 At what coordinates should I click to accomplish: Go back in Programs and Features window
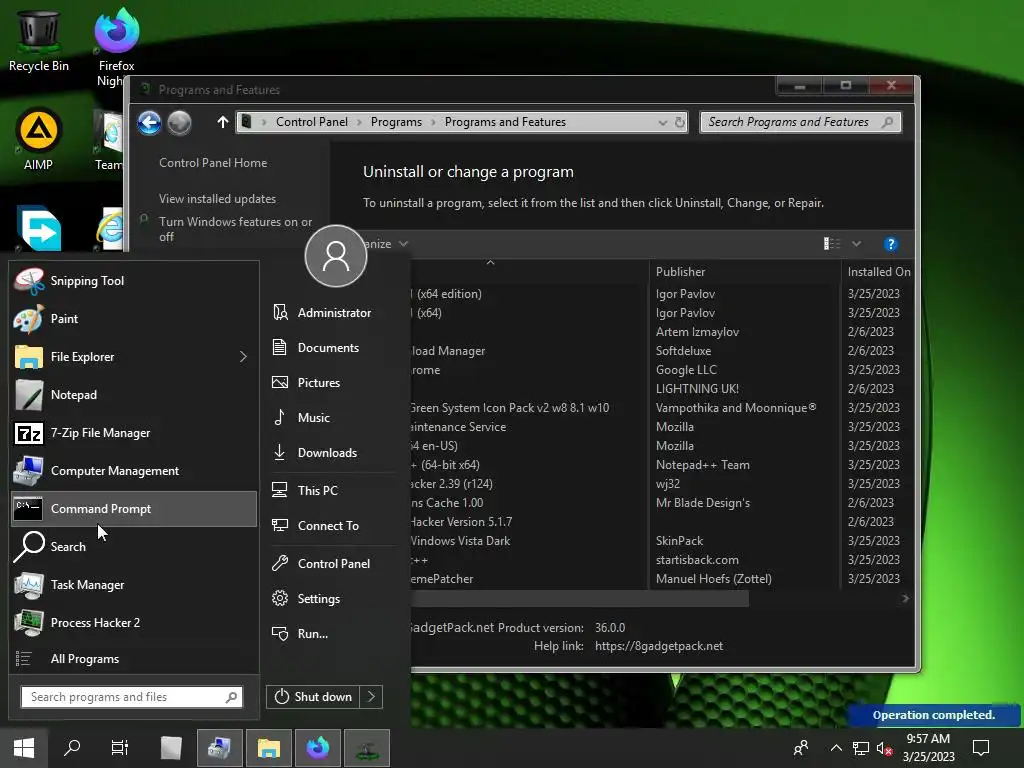click(150, 122)
